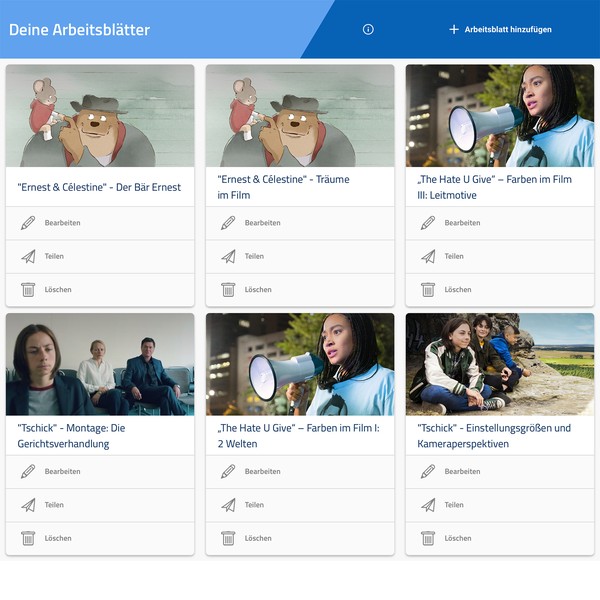The height and width of the screenshot is (600, 600).
Task: Click paper plane icon for Farben im Film III card
Action: 428,256
